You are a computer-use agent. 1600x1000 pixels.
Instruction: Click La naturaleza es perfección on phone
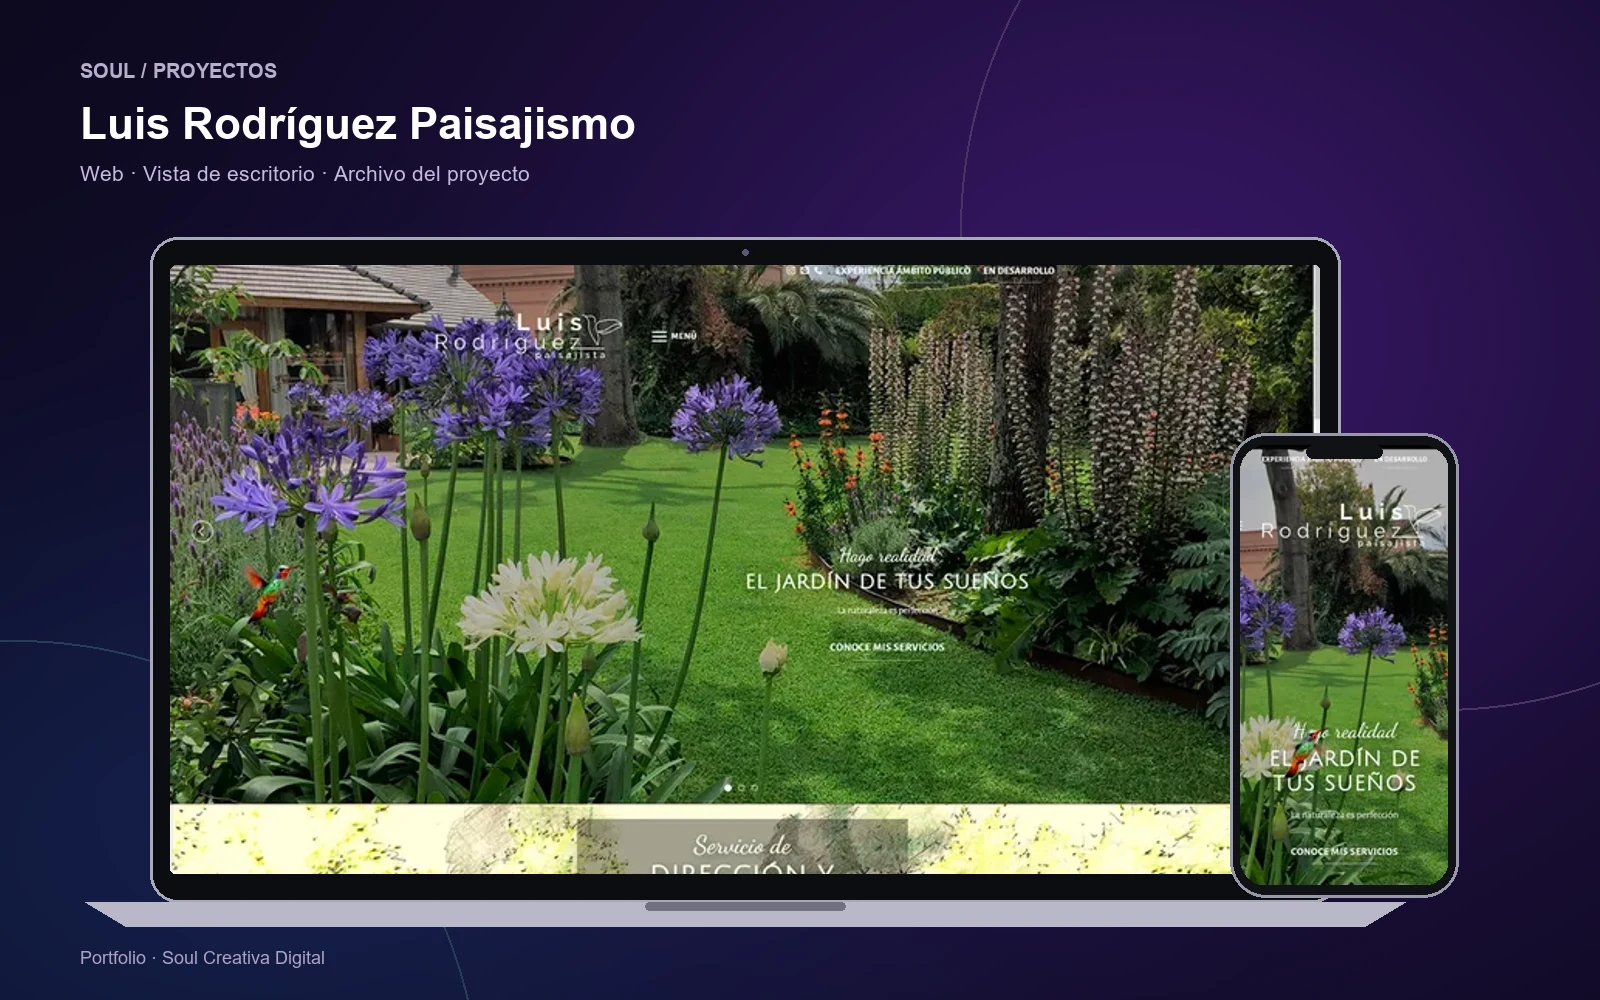point(1344,815)
